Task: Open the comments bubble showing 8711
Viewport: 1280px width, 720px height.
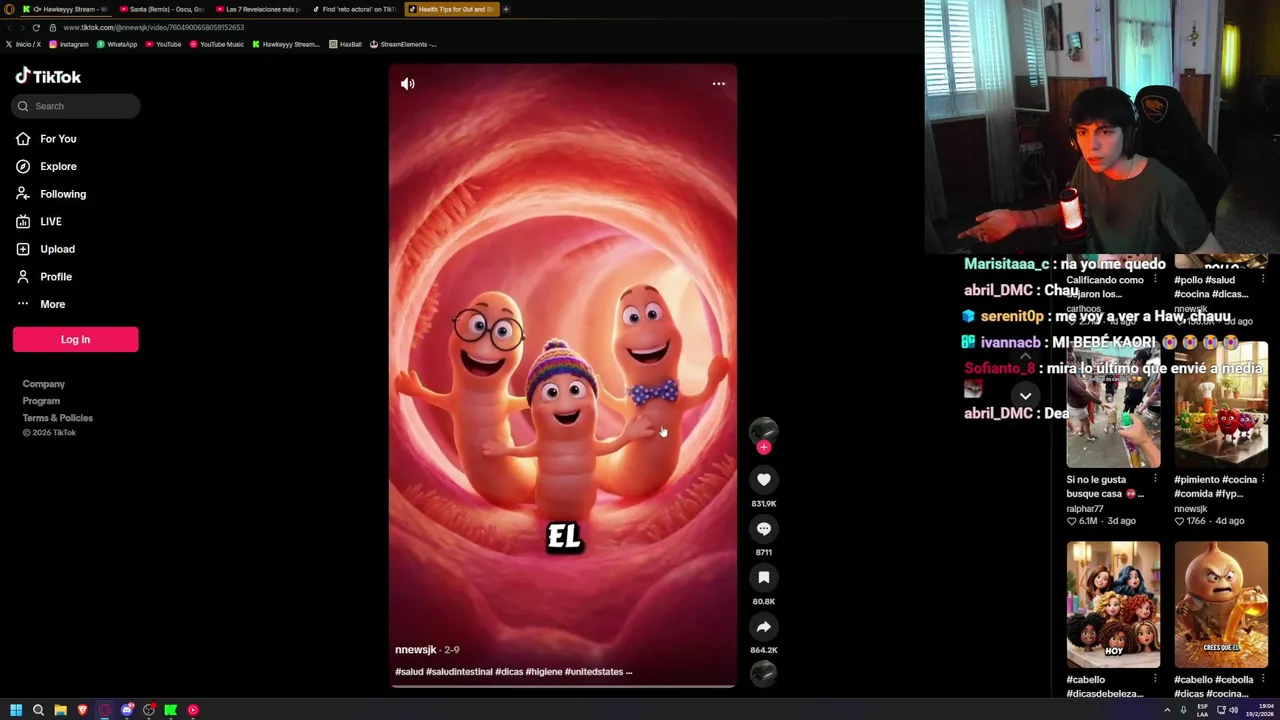Action: [x=763, y=529]
